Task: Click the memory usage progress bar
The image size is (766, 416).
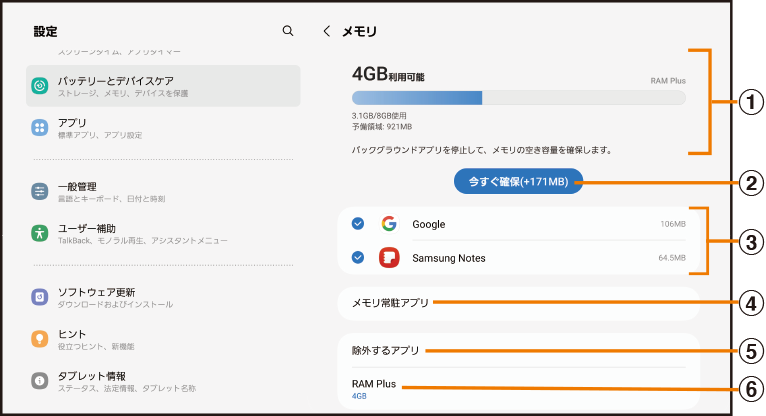Action: coord(518,98)
